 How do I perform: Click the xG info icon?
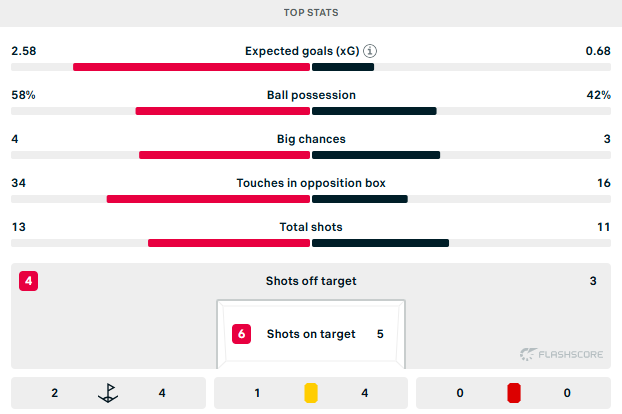370,51
